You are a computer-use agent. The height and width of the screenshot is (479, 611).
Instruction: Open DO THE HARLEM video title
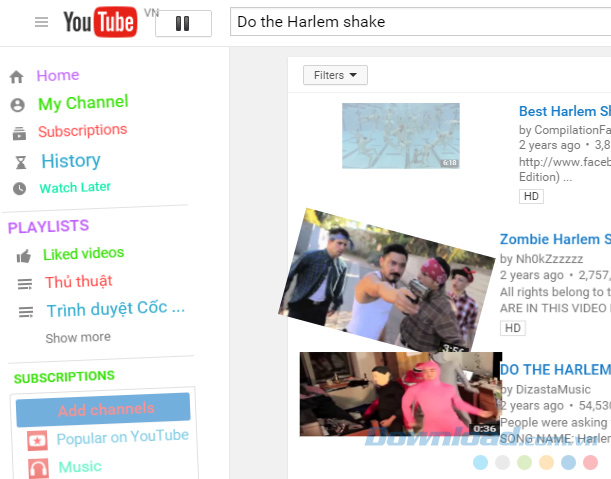tap(555, 369)
